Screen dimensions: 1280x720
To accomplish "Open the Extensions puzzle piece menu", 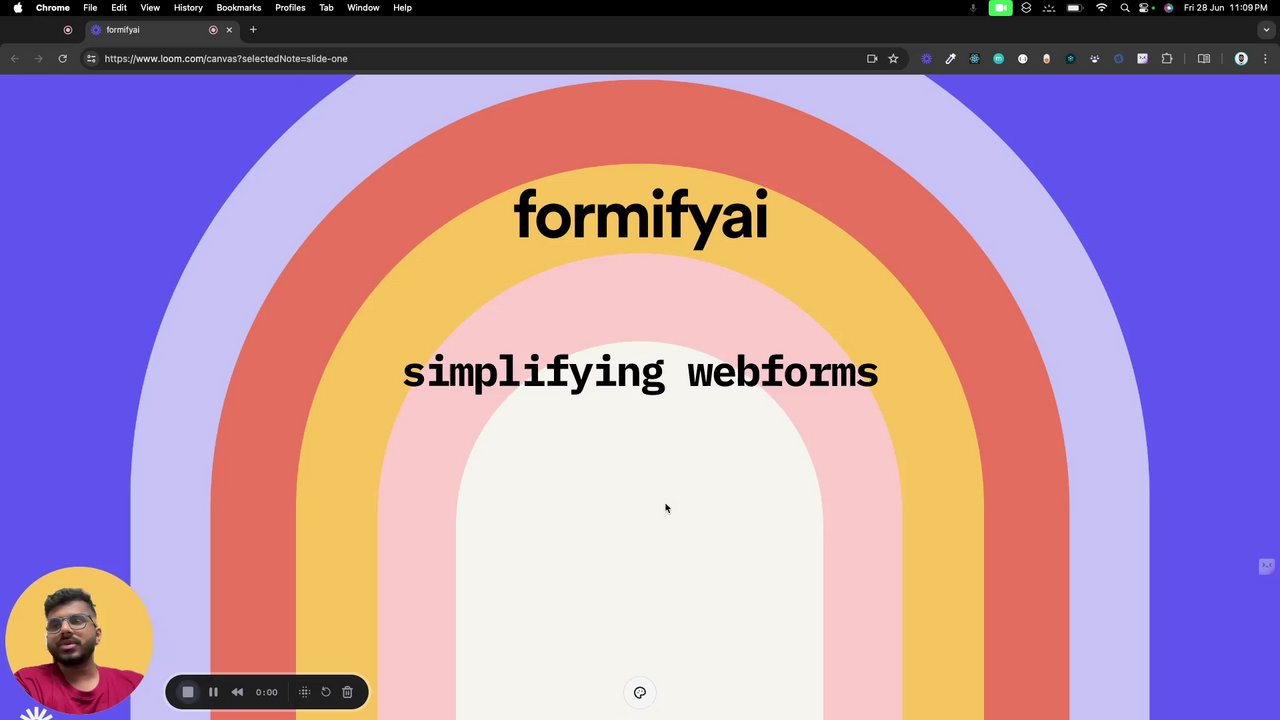I will click(1166, 59).
